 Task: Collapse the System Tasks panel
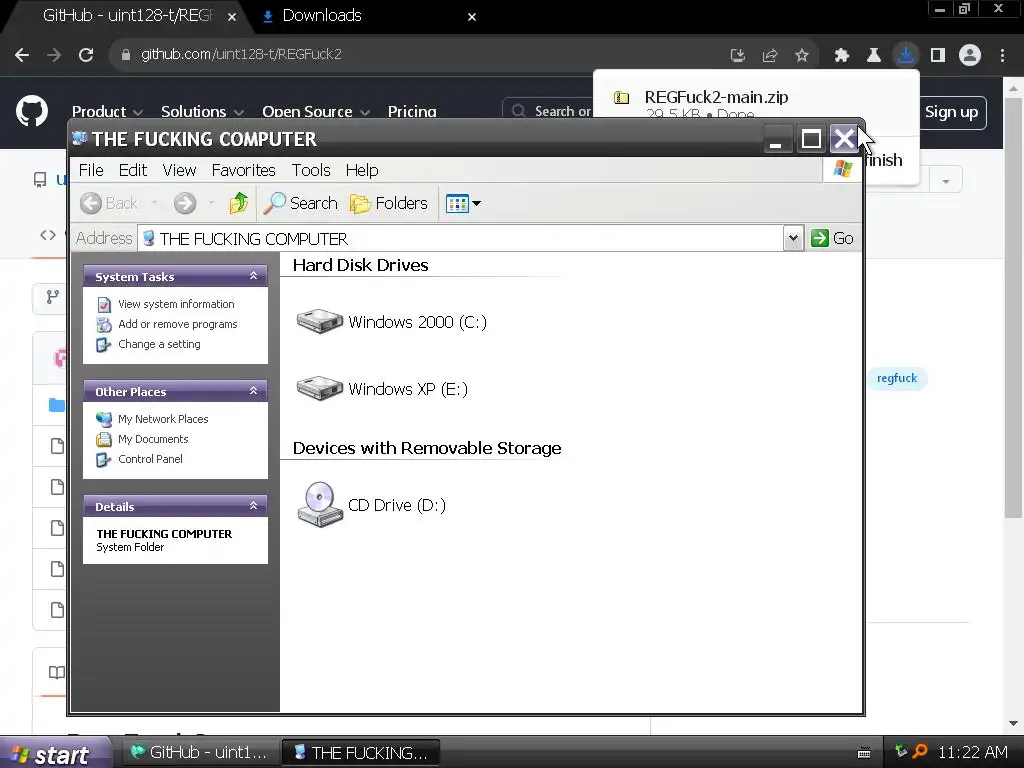253,276
